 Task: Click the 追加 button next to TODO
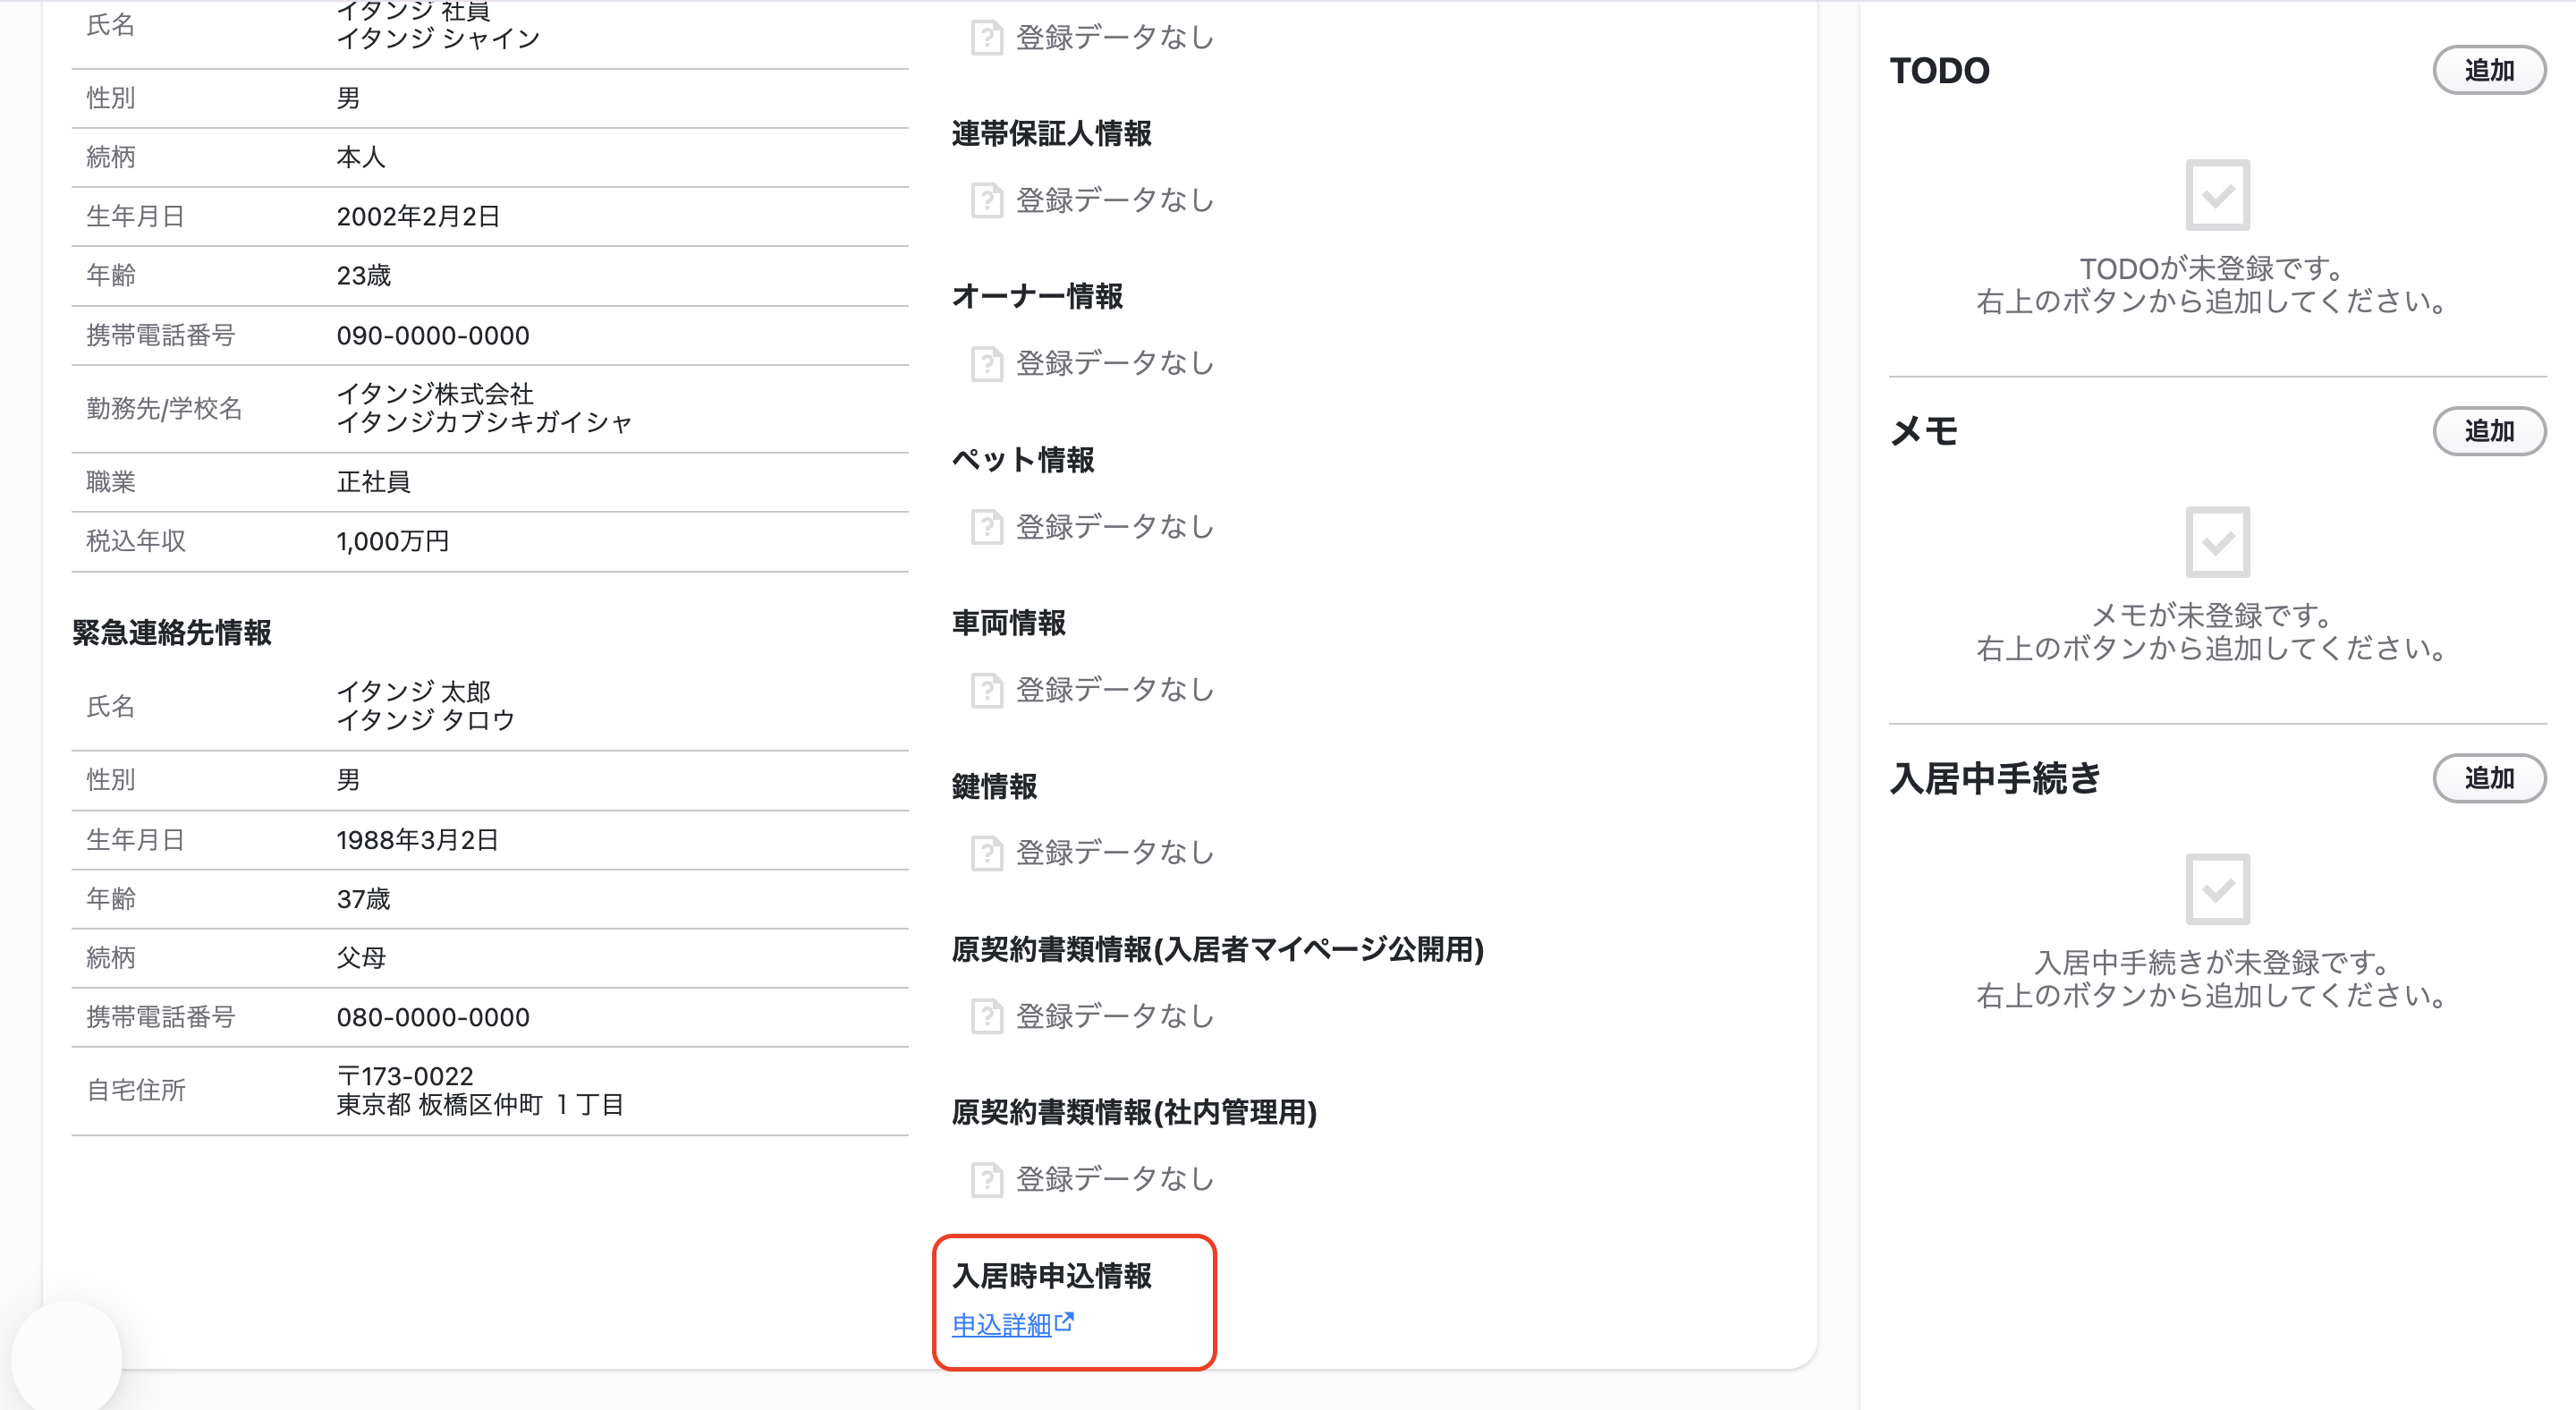2488,70
